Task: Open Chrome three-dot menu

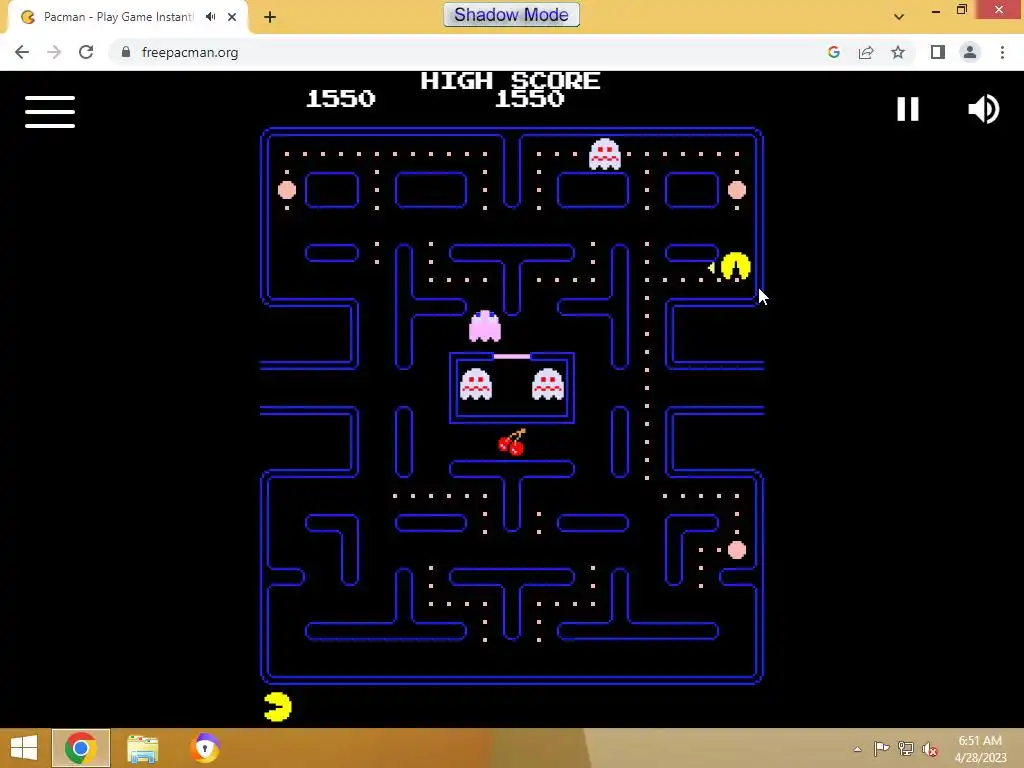Action: pyautogui.click(x=1002, y=52)
